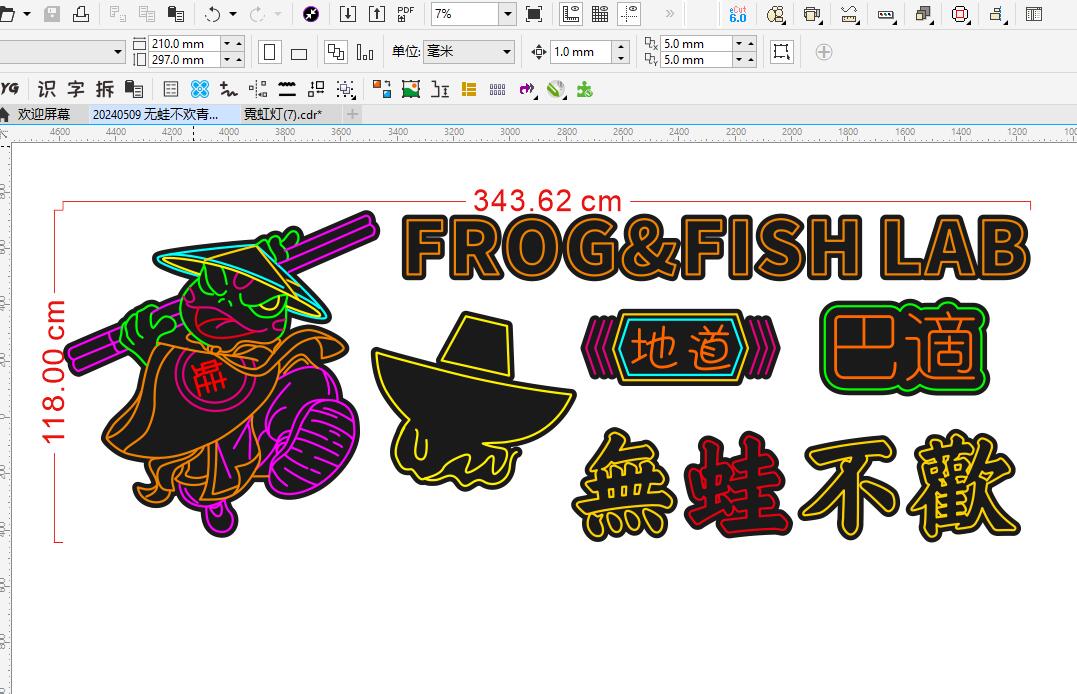Edit the duplicate Y offset 5.0 mm field
The image size is (1077, 694).
point(696,60)
